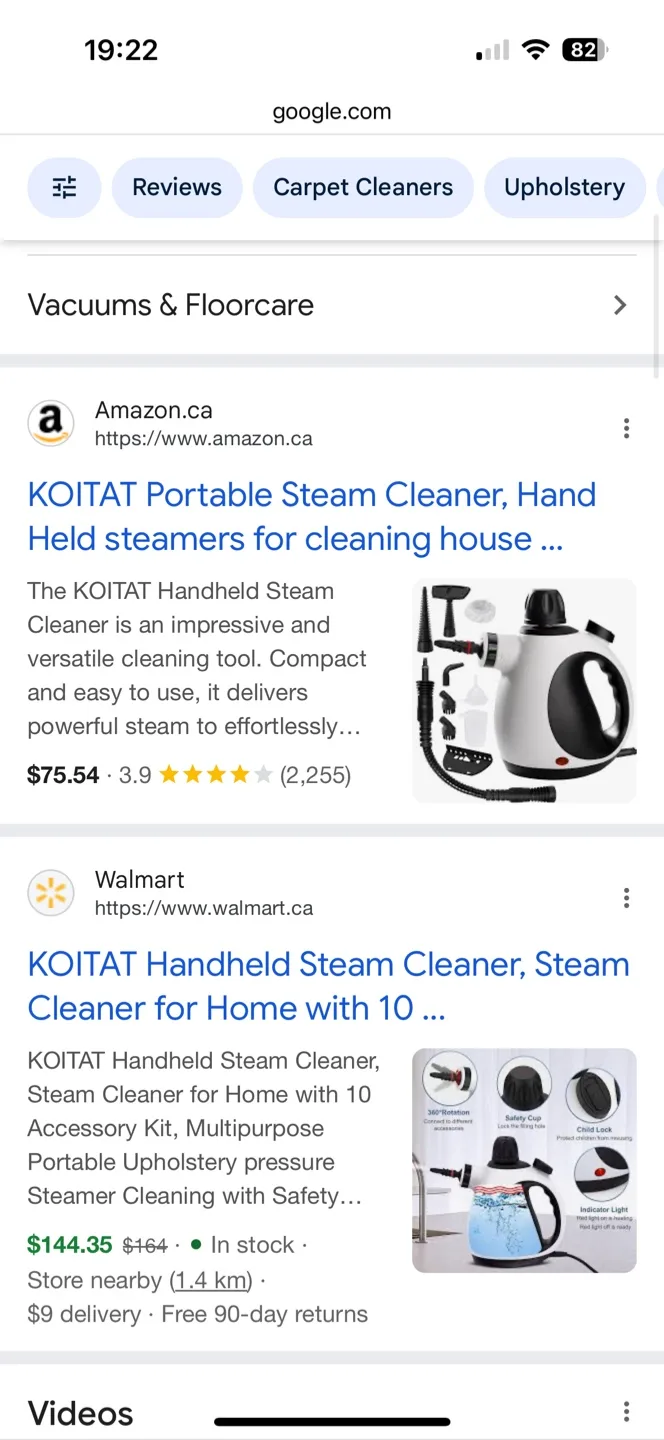Open the search filters icon

click(x=64, y=187)
